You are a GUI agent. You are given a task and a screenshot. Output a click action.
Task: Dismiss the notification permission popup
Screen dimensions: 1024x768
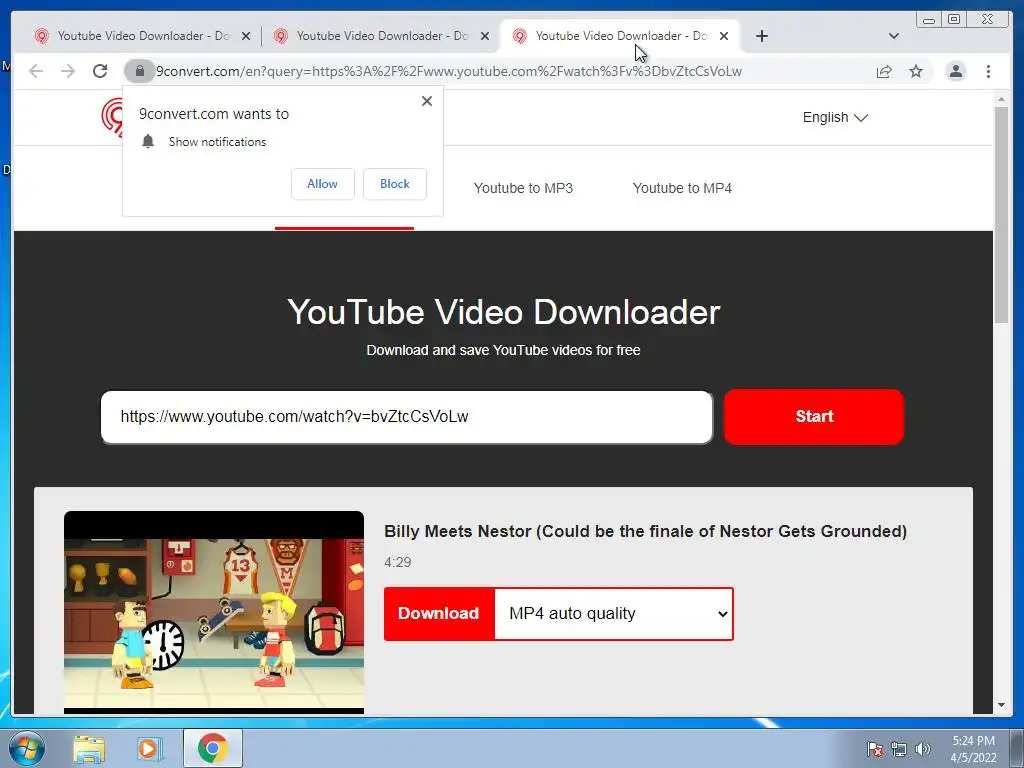pyautogui.click(x=426, y=101)
